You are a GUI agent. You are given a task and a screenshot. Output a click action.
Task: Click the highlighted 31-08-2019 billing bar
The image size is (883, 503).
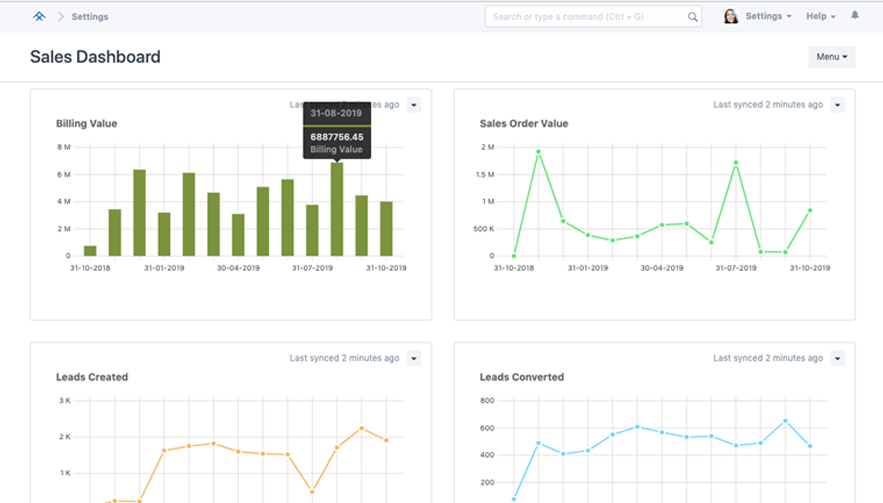tap(337, 210)
